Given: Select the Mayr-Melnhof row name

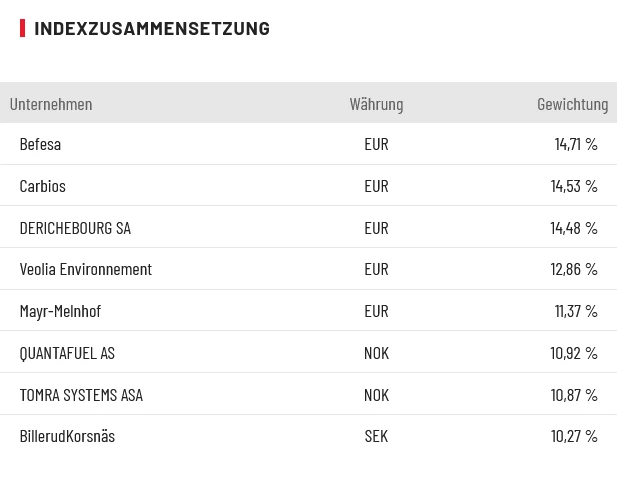Looking at the screenshot, I should click(60, 311).
